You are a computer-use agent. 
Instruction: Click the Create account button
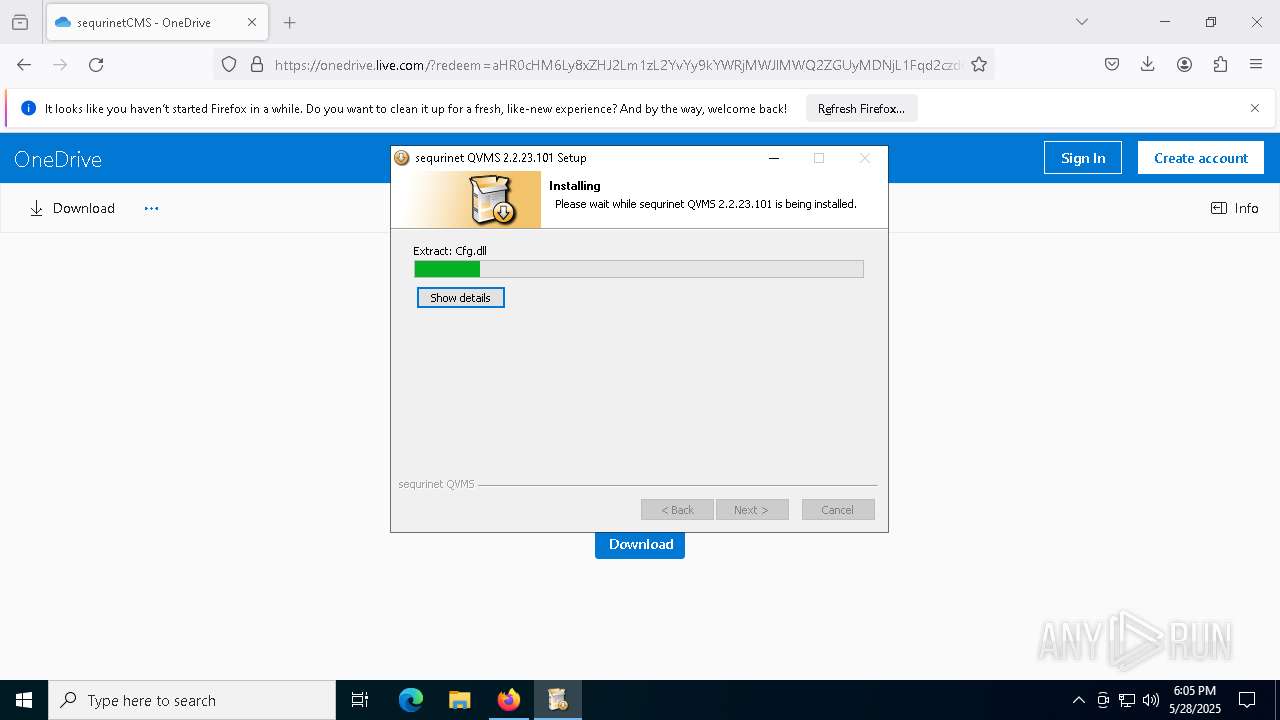coord(1201,158)
